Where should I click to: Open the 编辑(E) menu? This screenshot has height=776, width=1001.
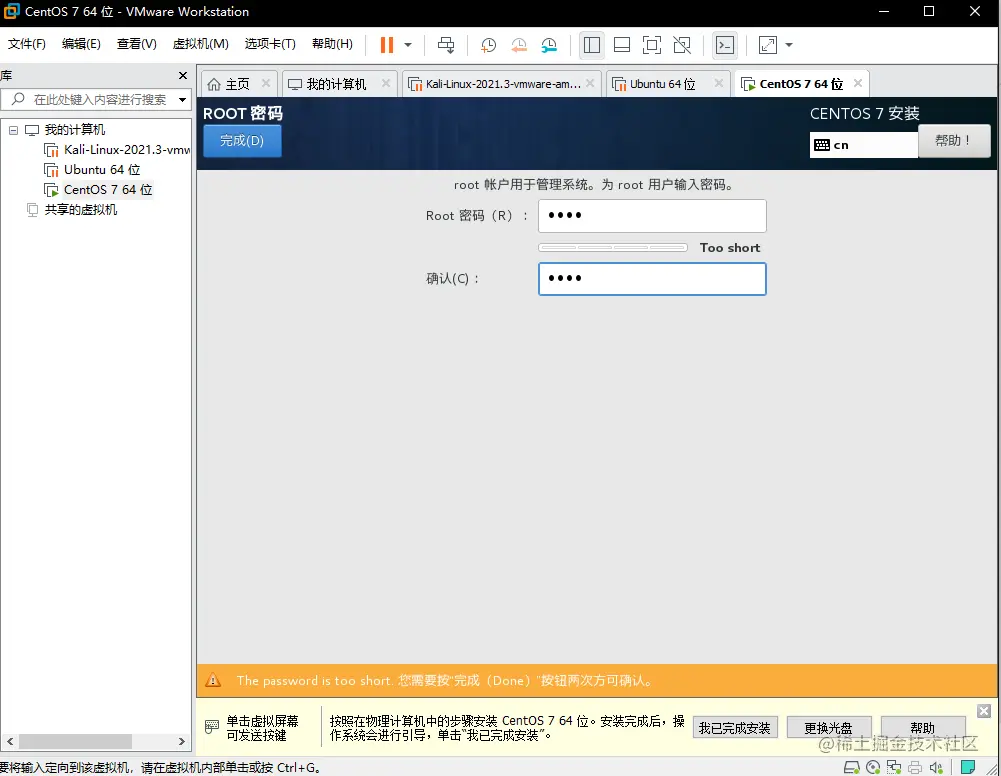(x=81, y=44)
